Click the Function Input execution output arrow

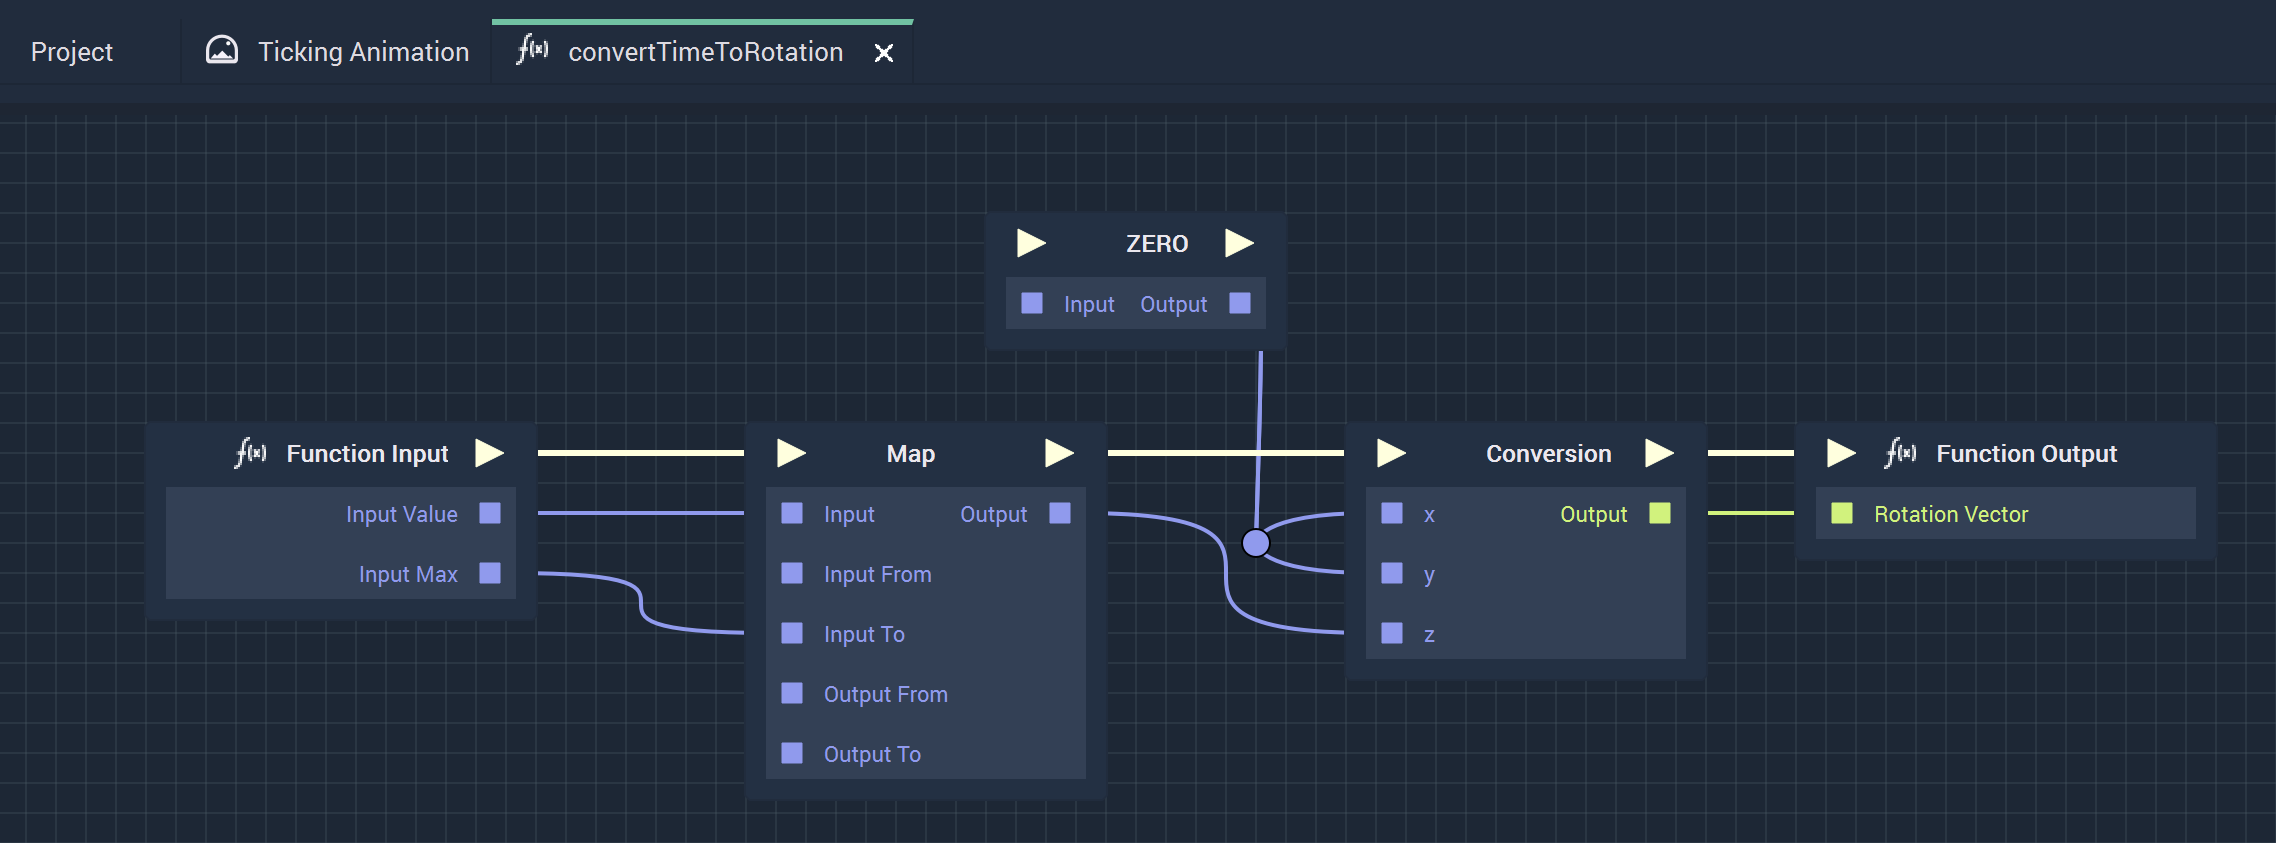pyautogui.click(x=489, y=453)
